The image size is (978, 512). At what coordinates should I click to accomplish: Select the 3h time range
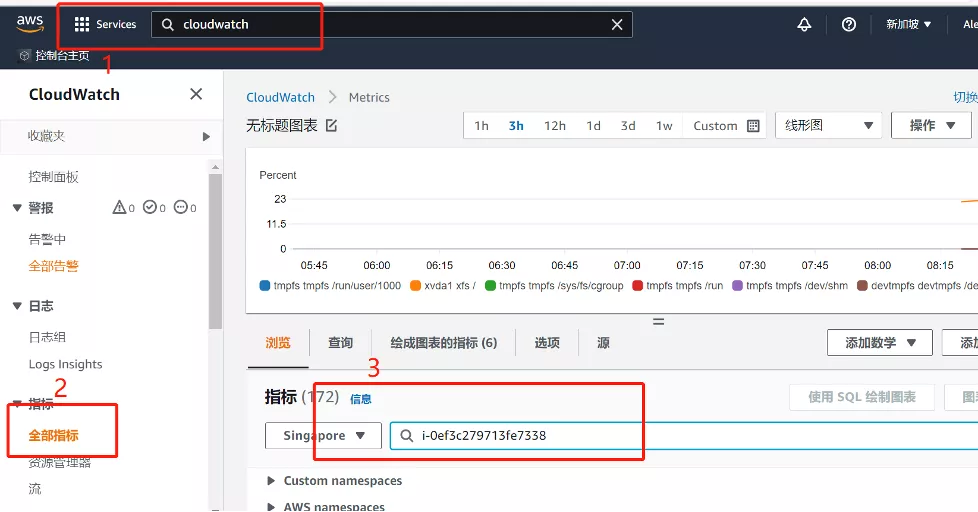tap(516, 126)
